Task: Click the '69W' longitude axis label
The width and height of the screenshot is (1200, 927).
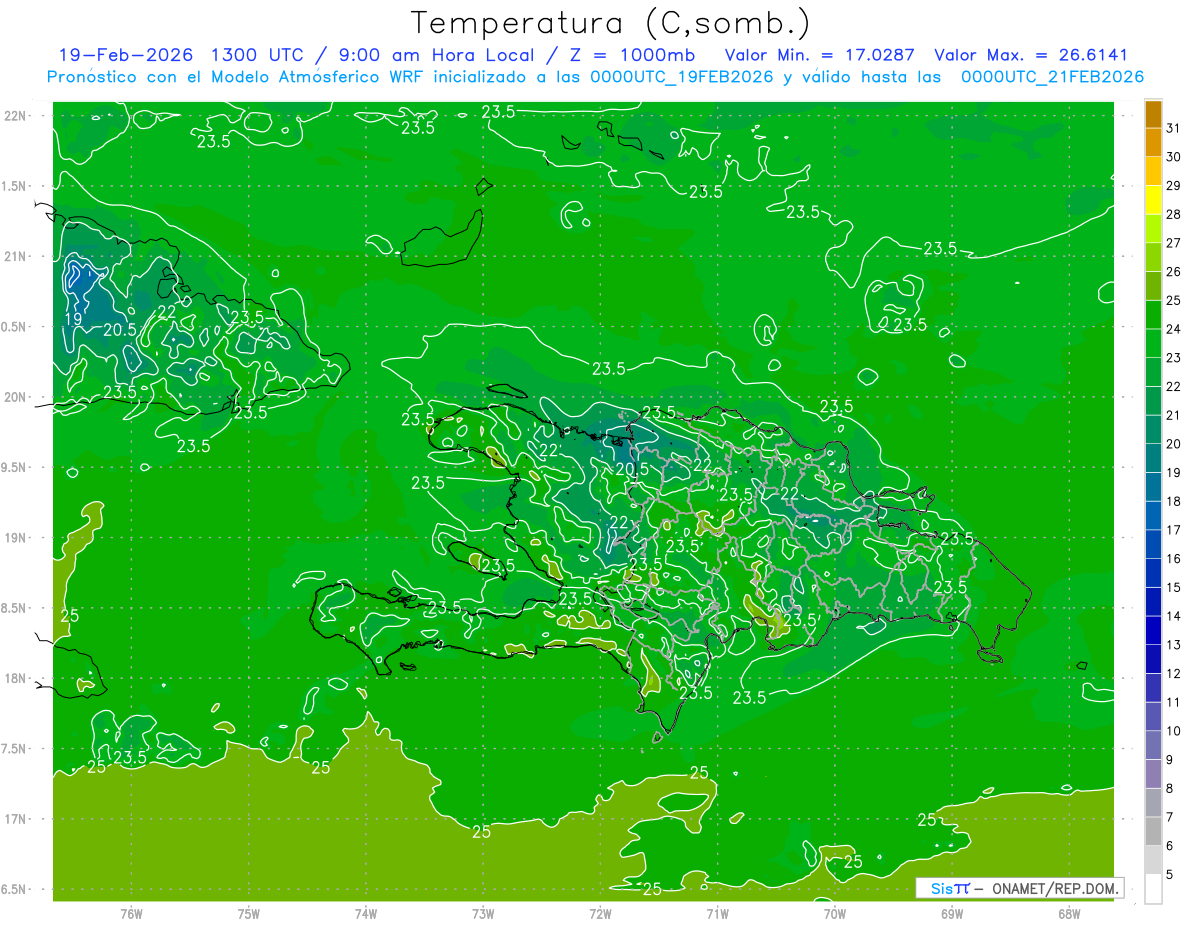Action: 952,913
